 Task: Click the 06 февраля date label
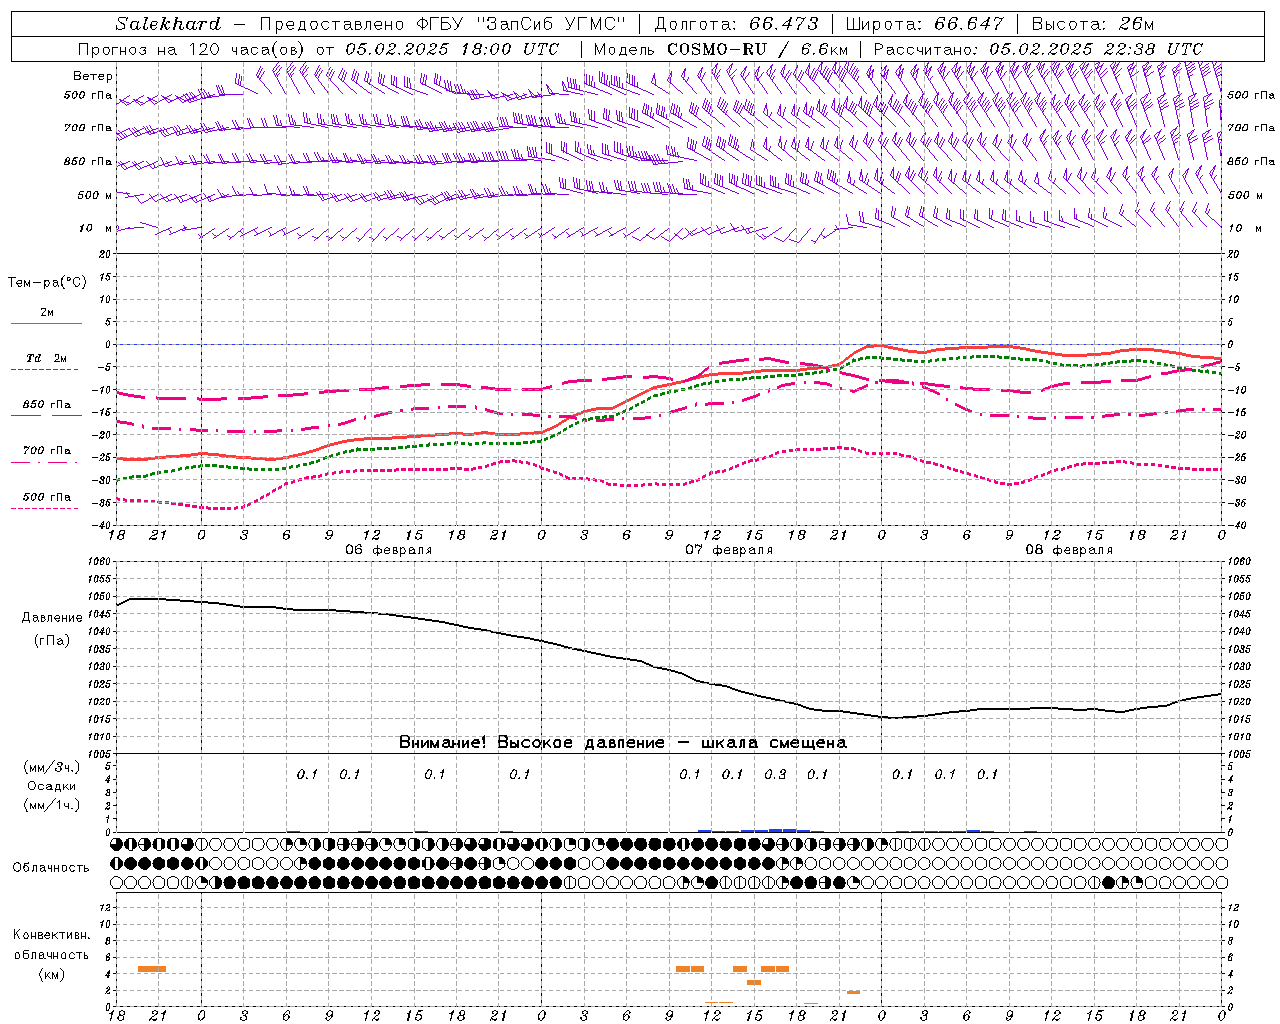point(389,550)
